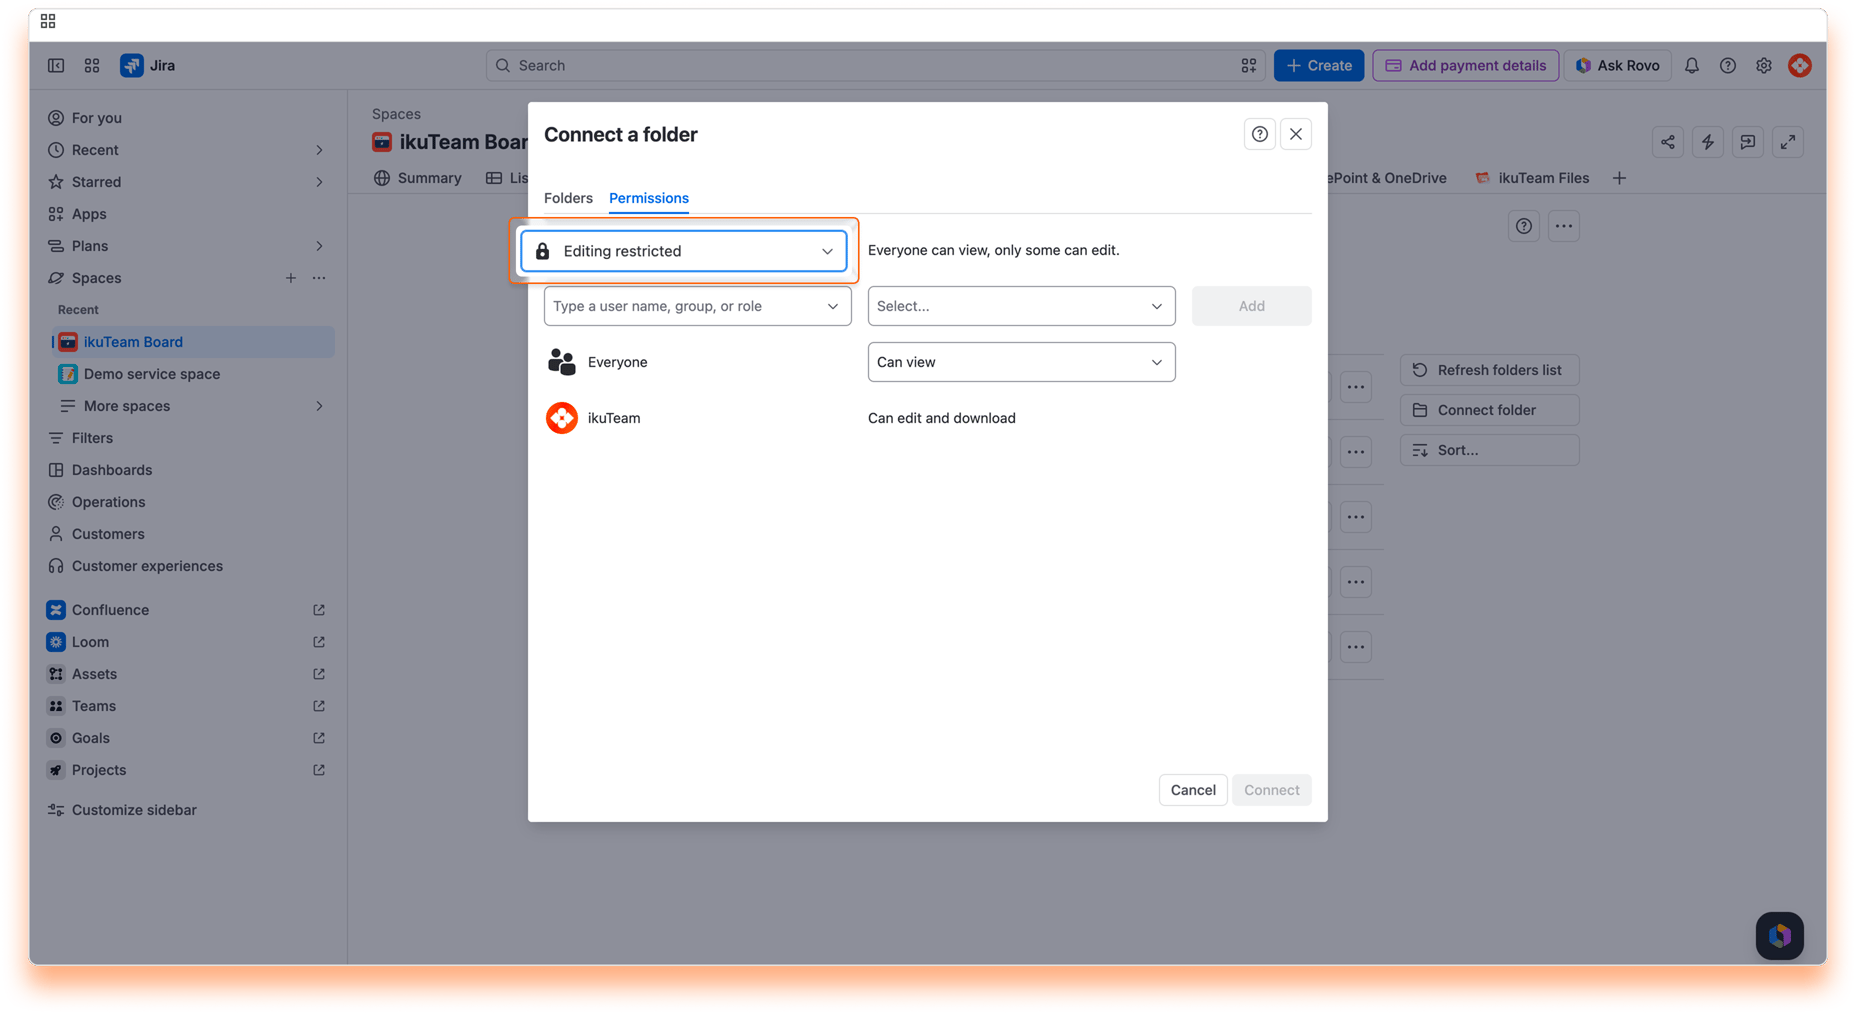Add a new tab with the plus icon after ikuTeam Files
Image resolution: width=1856 pixels, height=1014 pixels.
(x=1619, y=178)
